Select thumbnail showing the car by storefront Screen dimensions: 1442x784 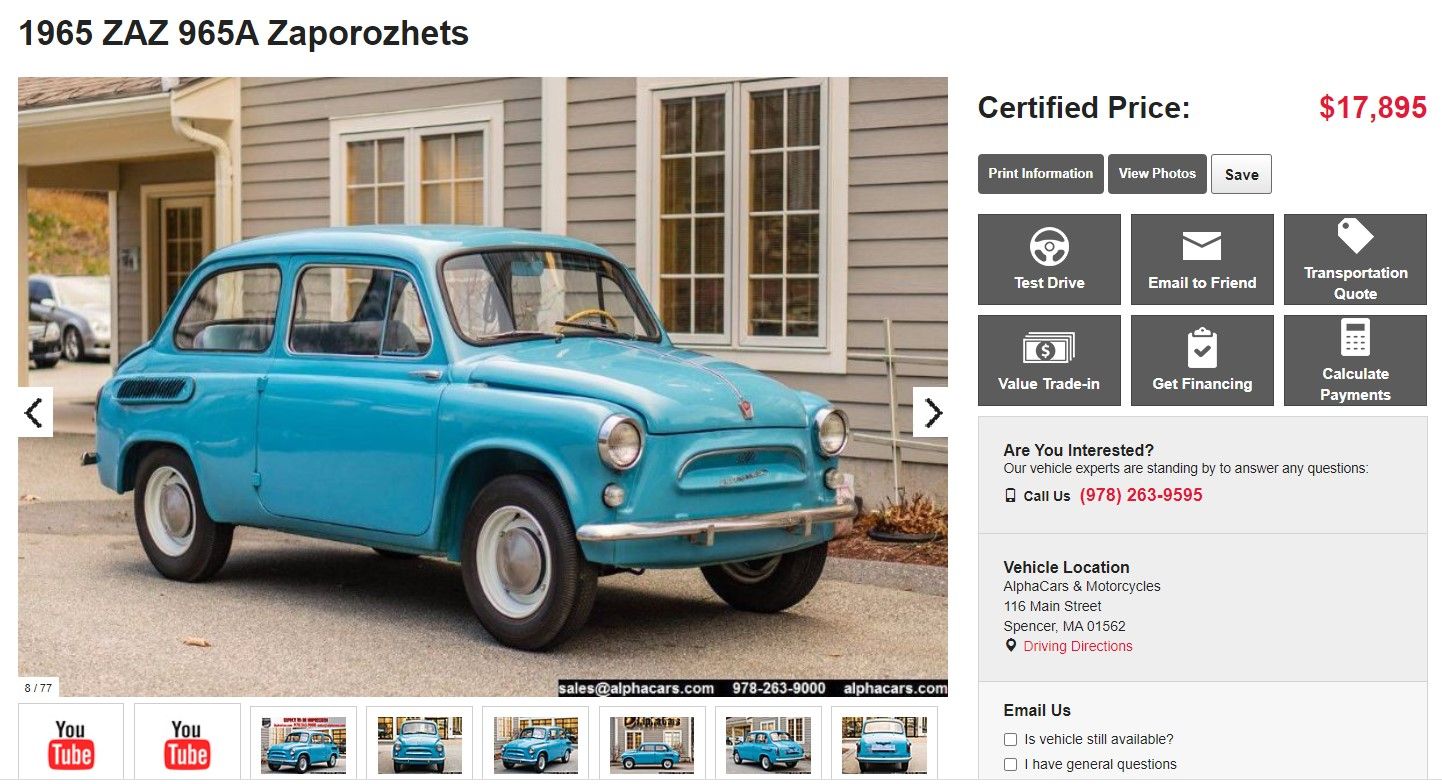652,744
